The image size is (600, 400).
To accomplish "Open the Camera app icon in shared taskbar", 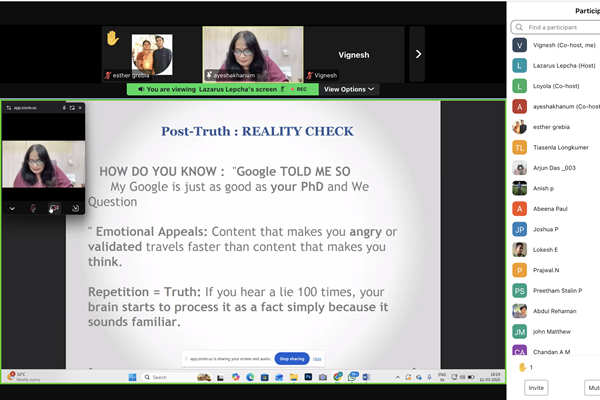I will coord(323,377).
